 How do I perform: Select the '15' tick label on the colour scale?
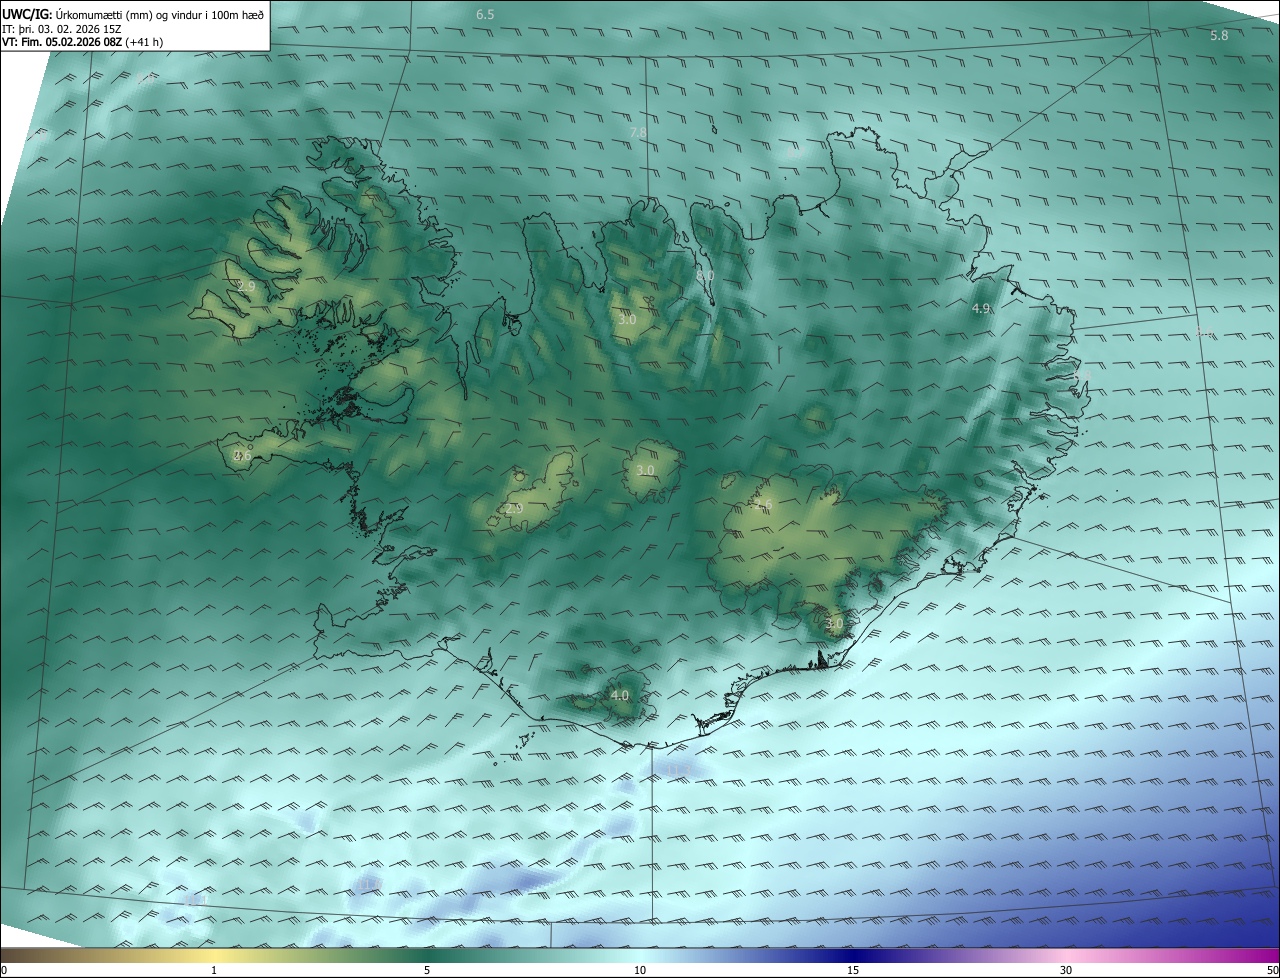853,970
